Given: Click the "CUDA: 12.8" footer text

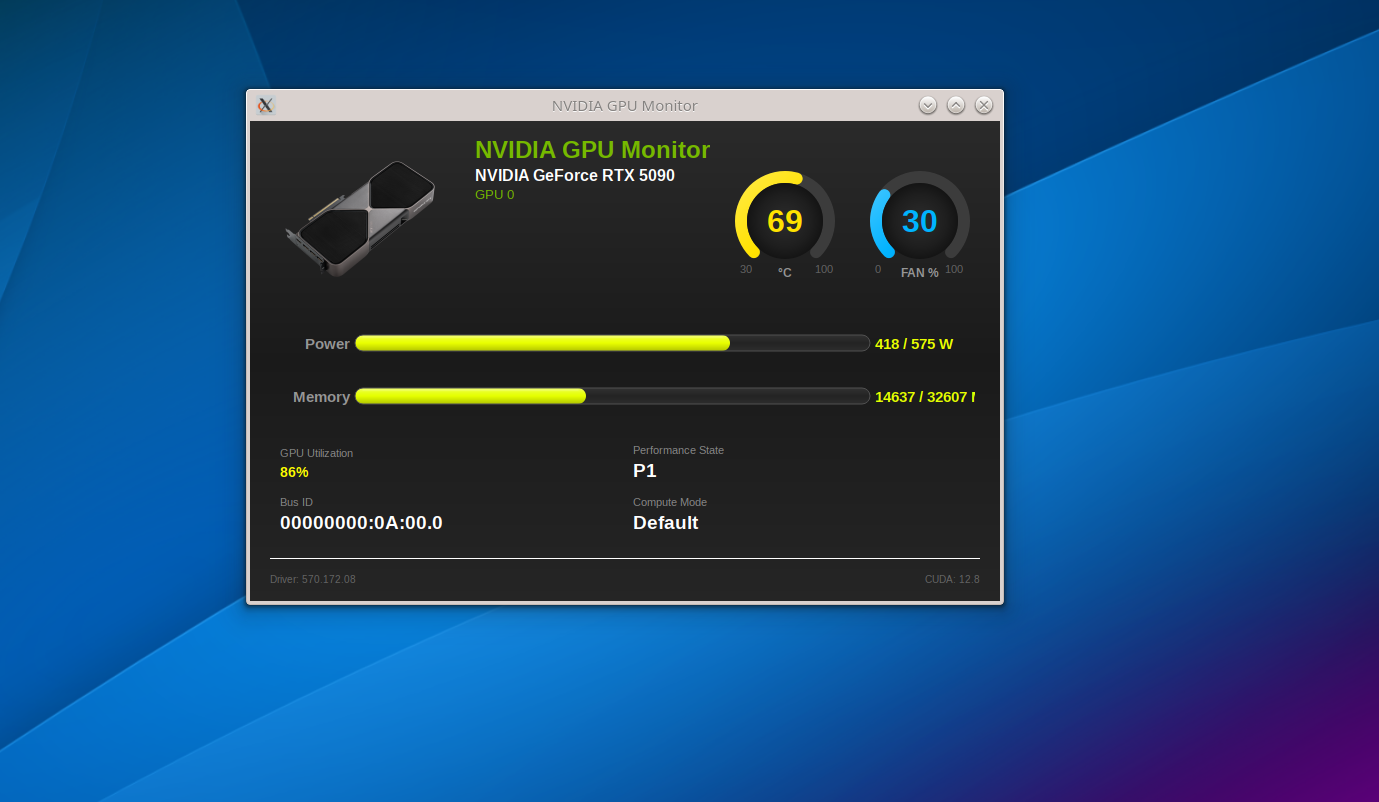Looking at the screenshot, I should (952, 579).
